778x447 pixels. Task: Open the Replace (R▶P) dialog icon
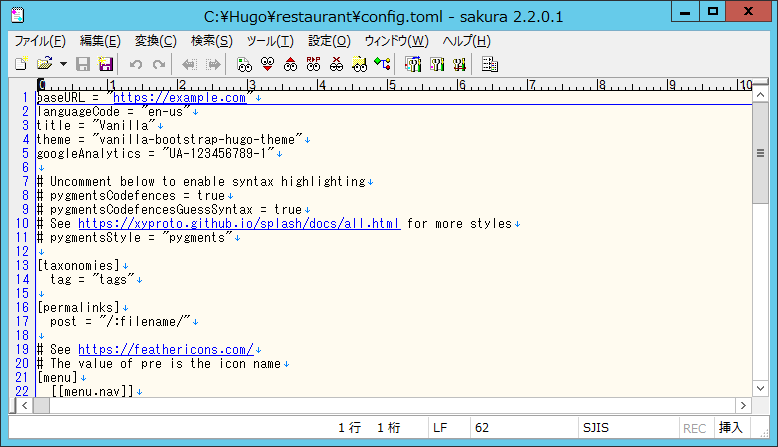pos(314,64)
